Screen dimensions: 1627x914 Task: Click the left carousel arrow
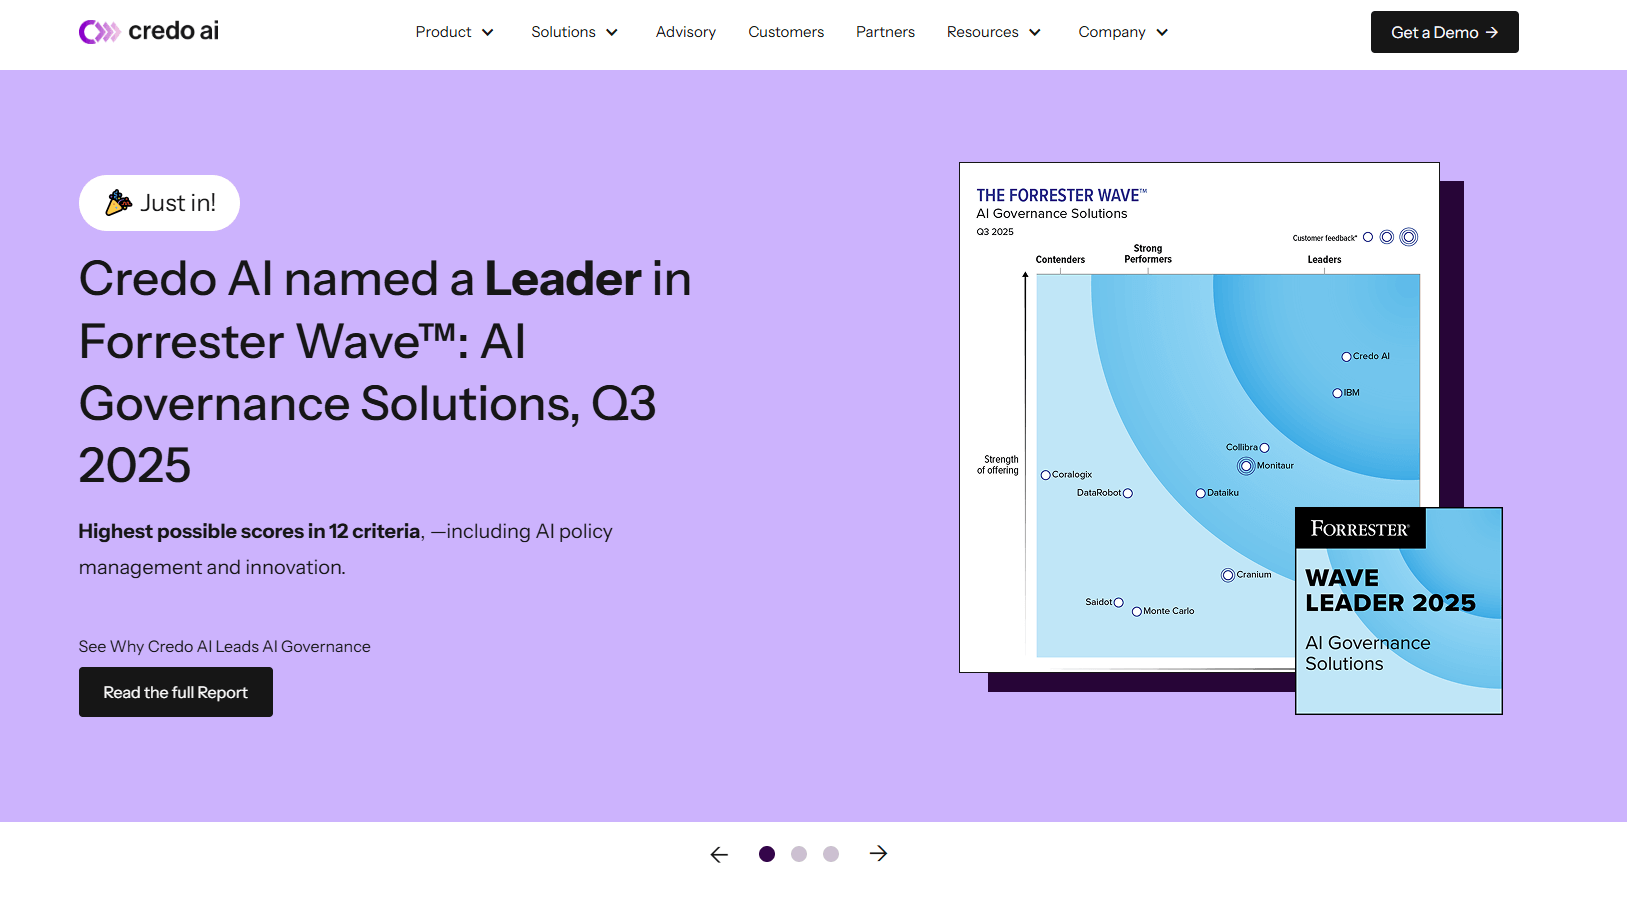click(718, 853)
